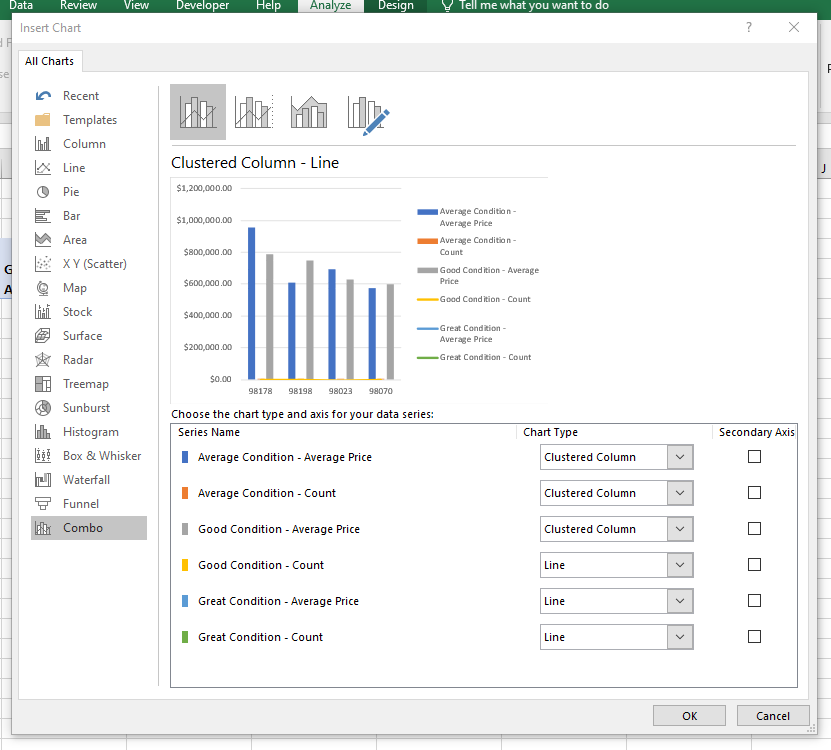Open the Funnel chart category icon
Image resolution: width=831 pixels, height=750 pixels.
point(43,504)
